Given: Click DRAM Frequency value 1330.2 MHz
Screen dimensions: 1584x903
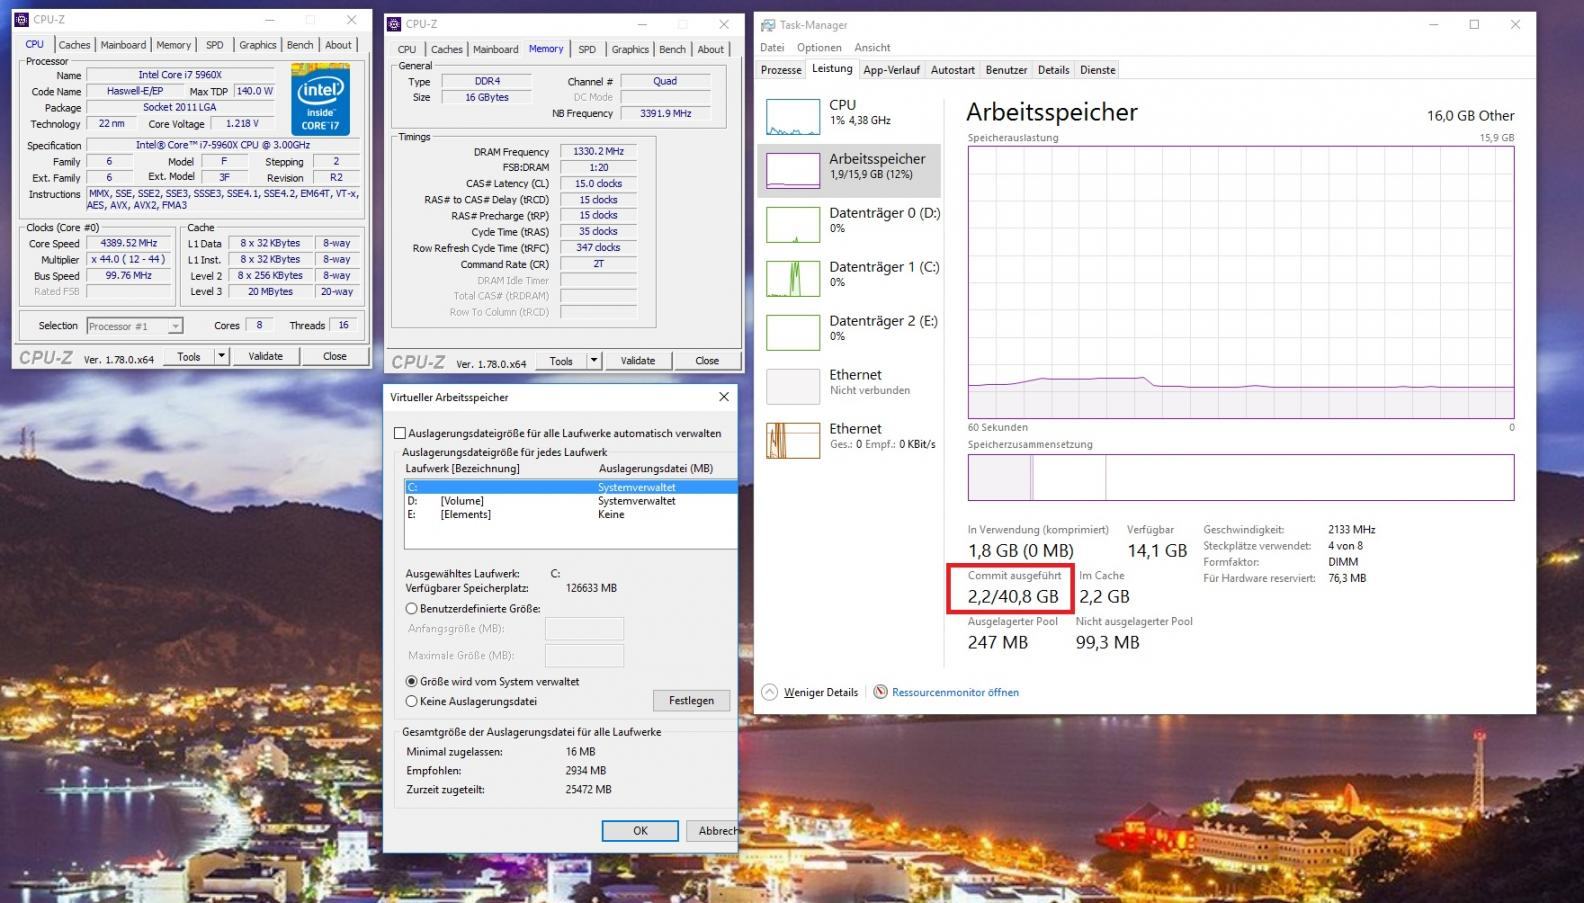Looking at the screenshot, I should (x=598, y=151).
